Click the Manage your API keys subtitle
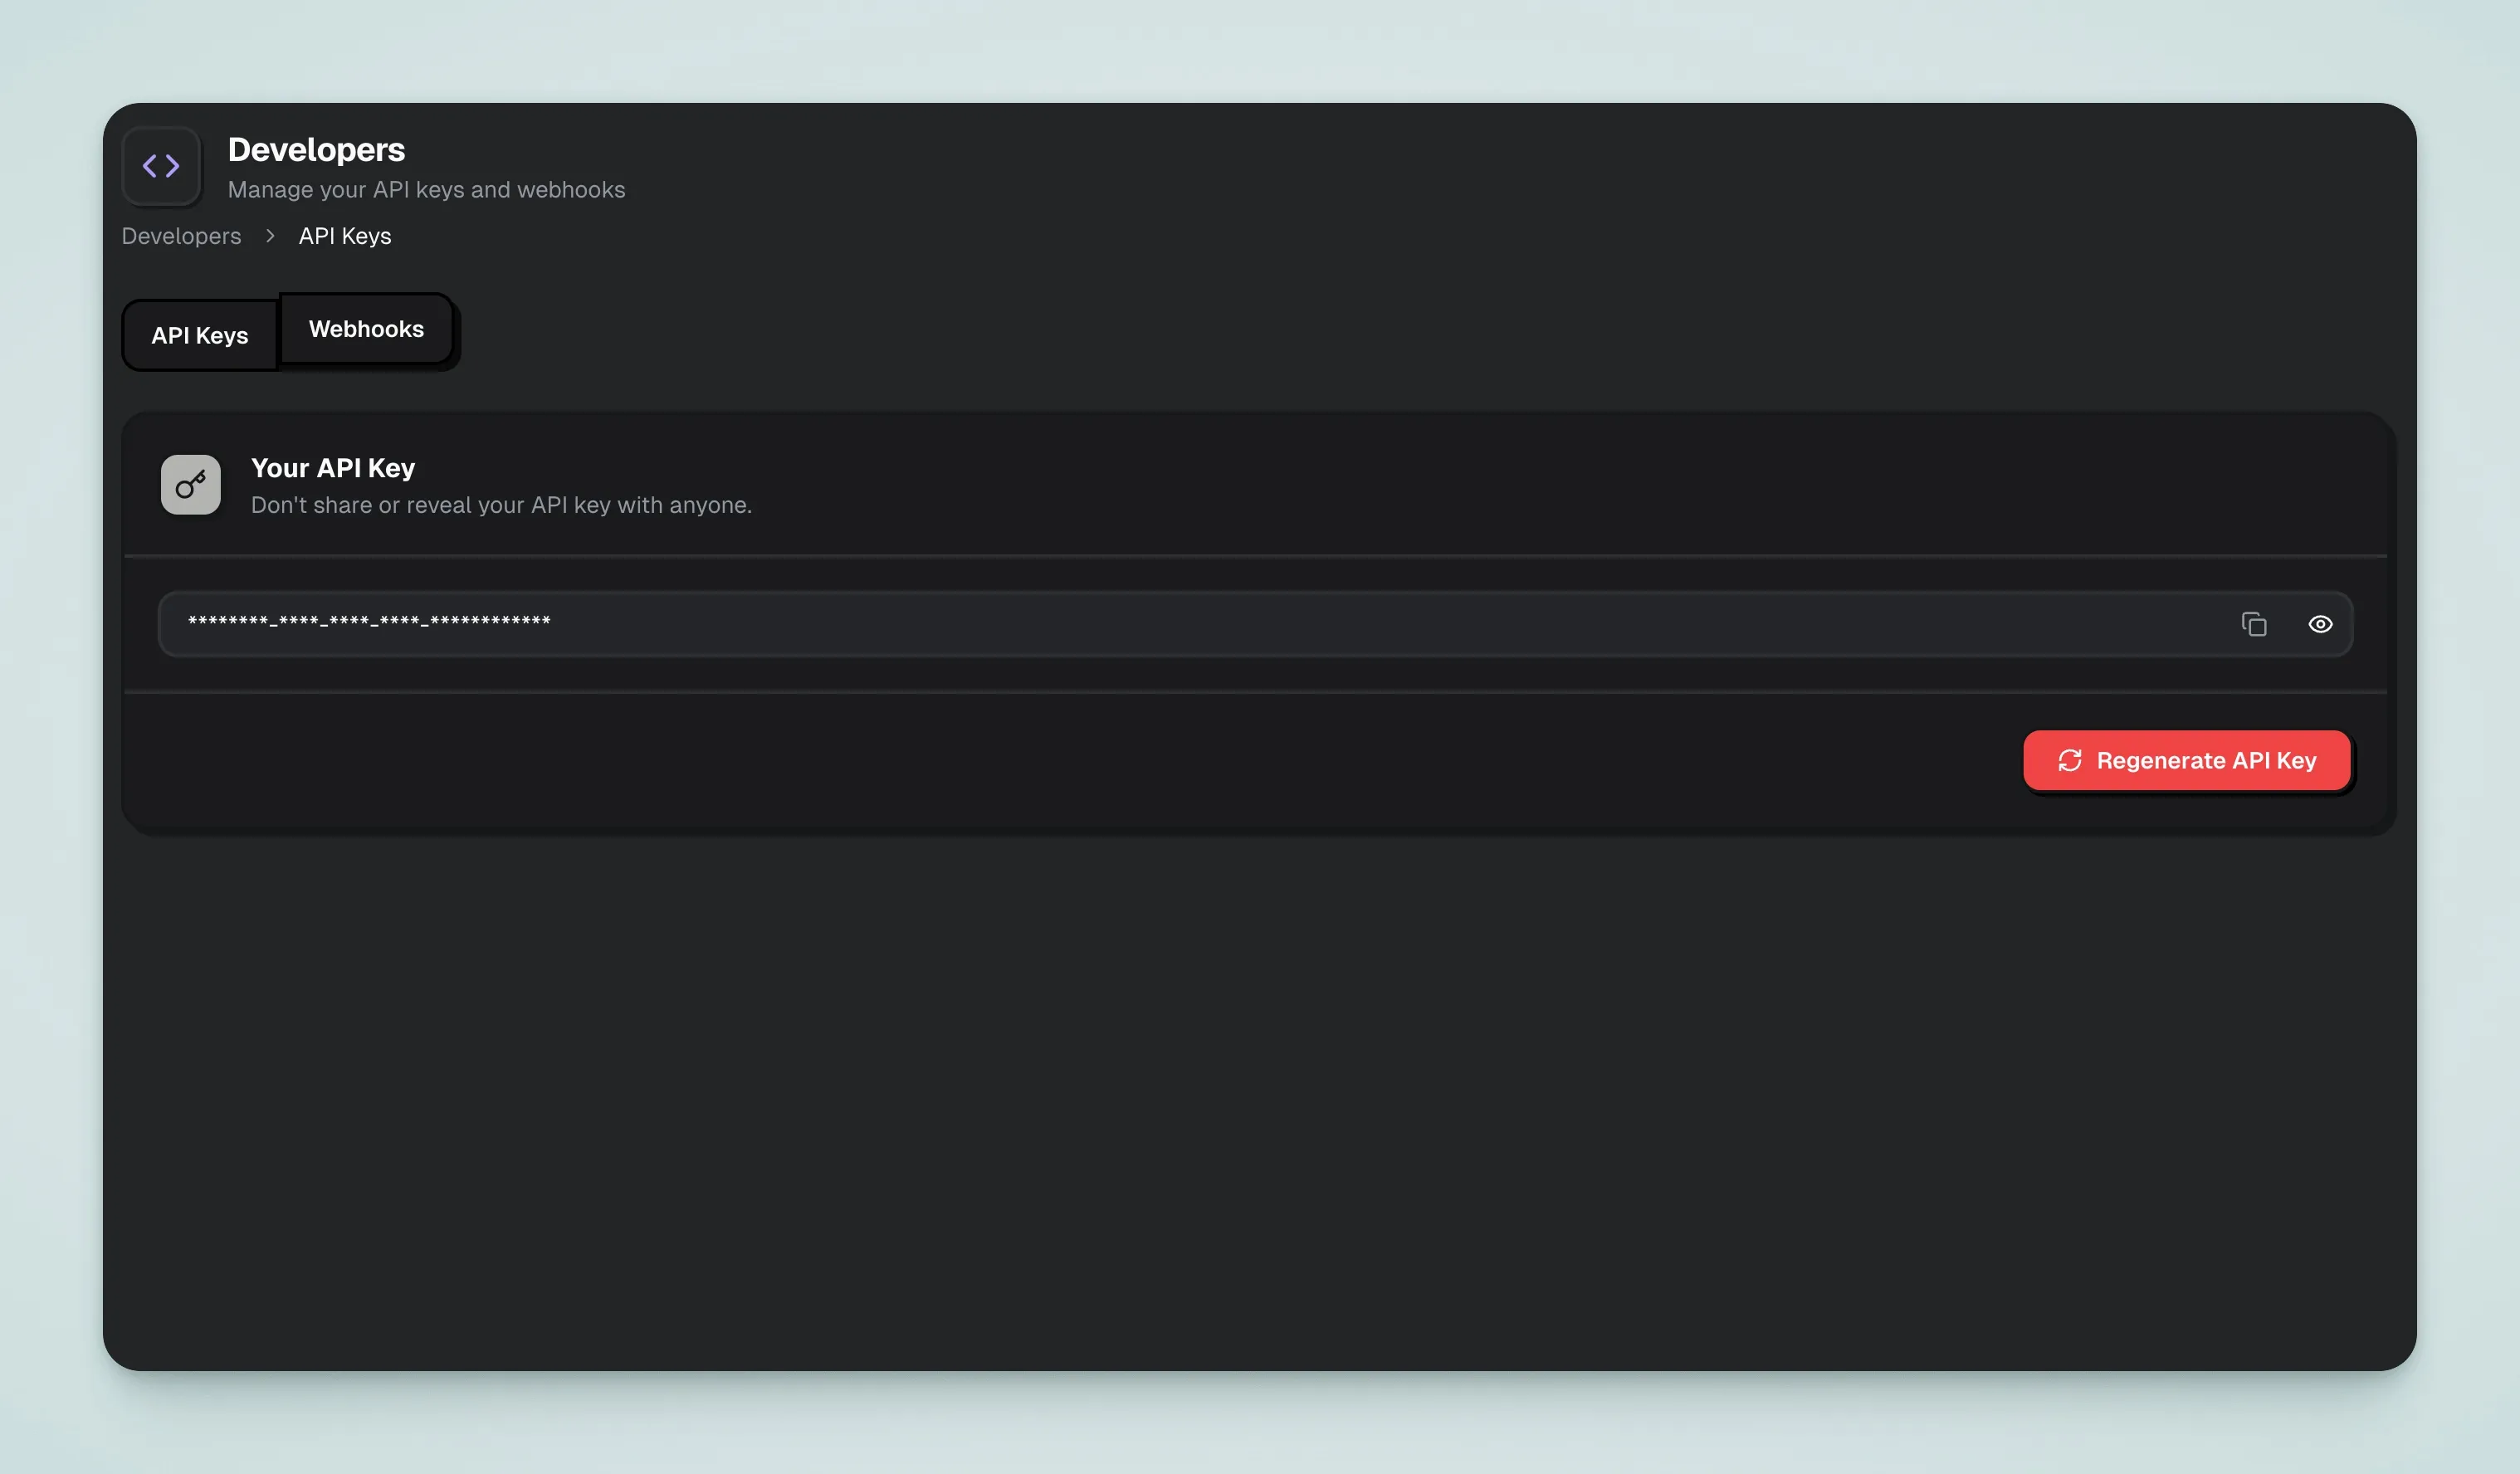The height and width of the screenshot is (1474, 2520). tap(427, 189)
